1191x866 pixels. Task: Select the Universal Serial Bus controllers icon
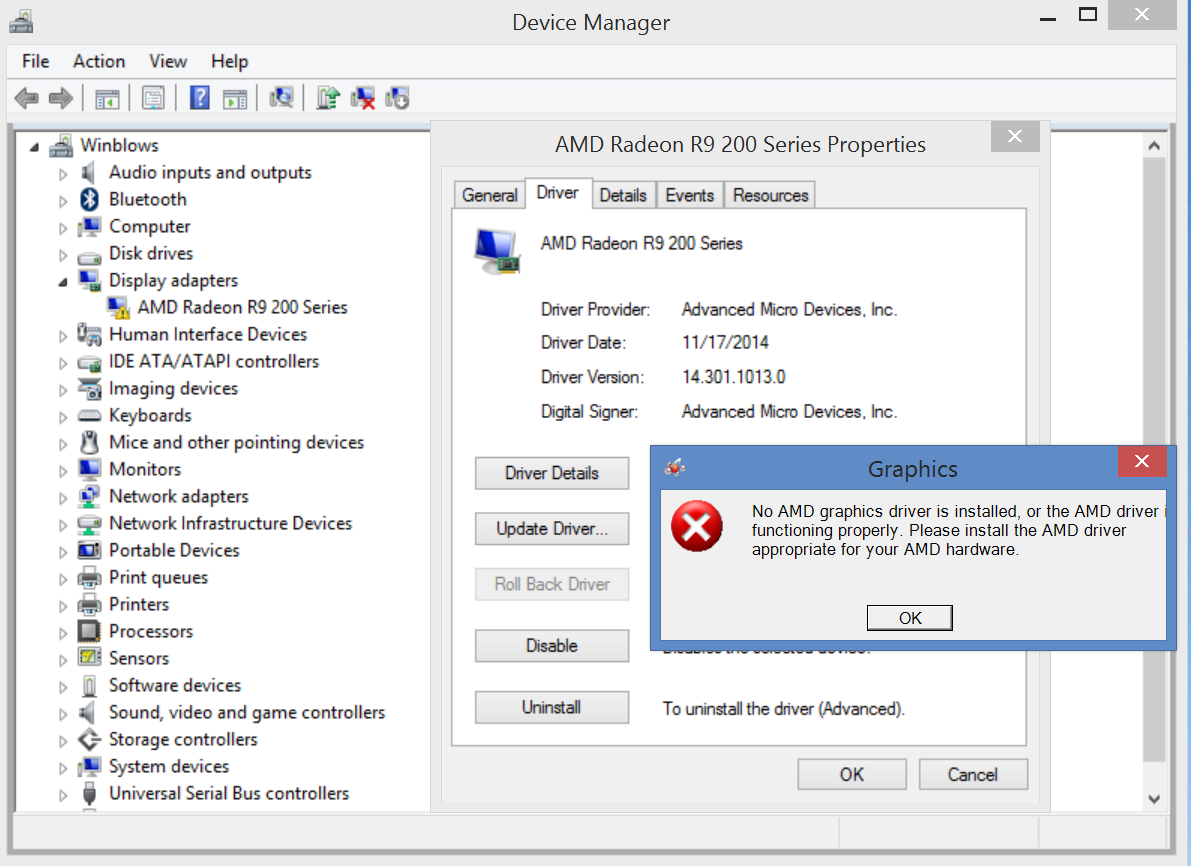click(89, 793)
